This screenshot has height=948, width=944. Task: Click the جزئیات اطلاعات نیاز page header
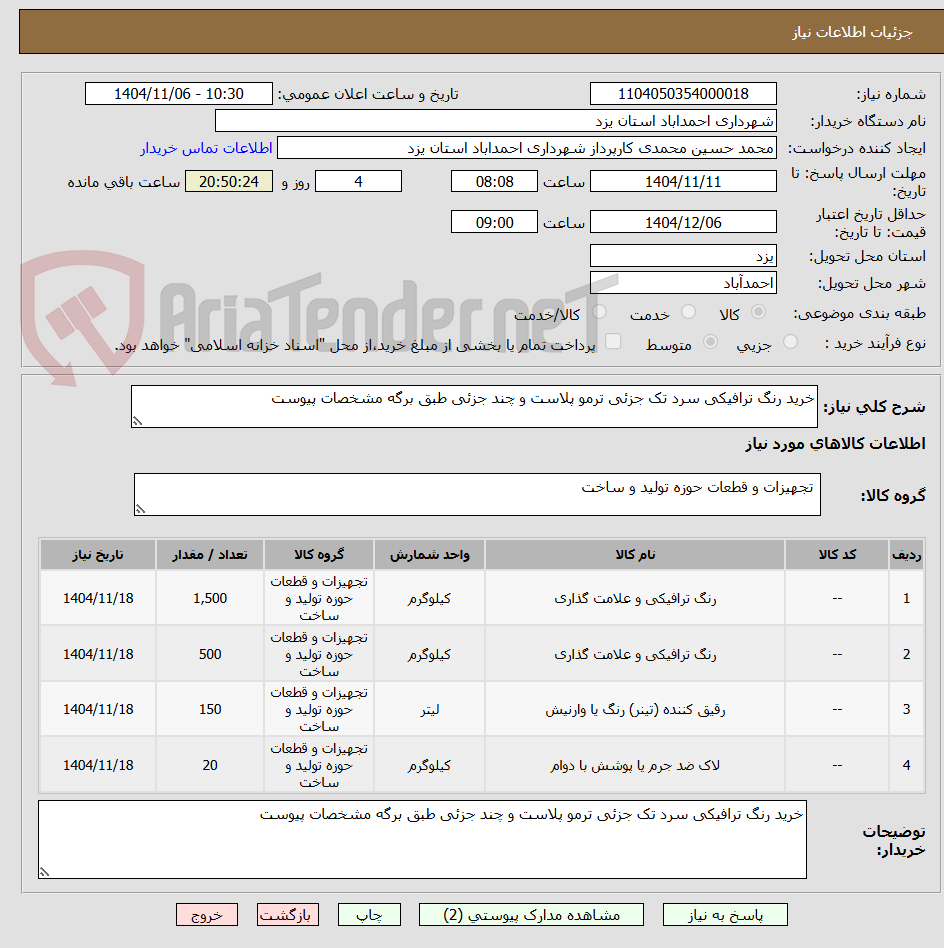pos(852,32)
